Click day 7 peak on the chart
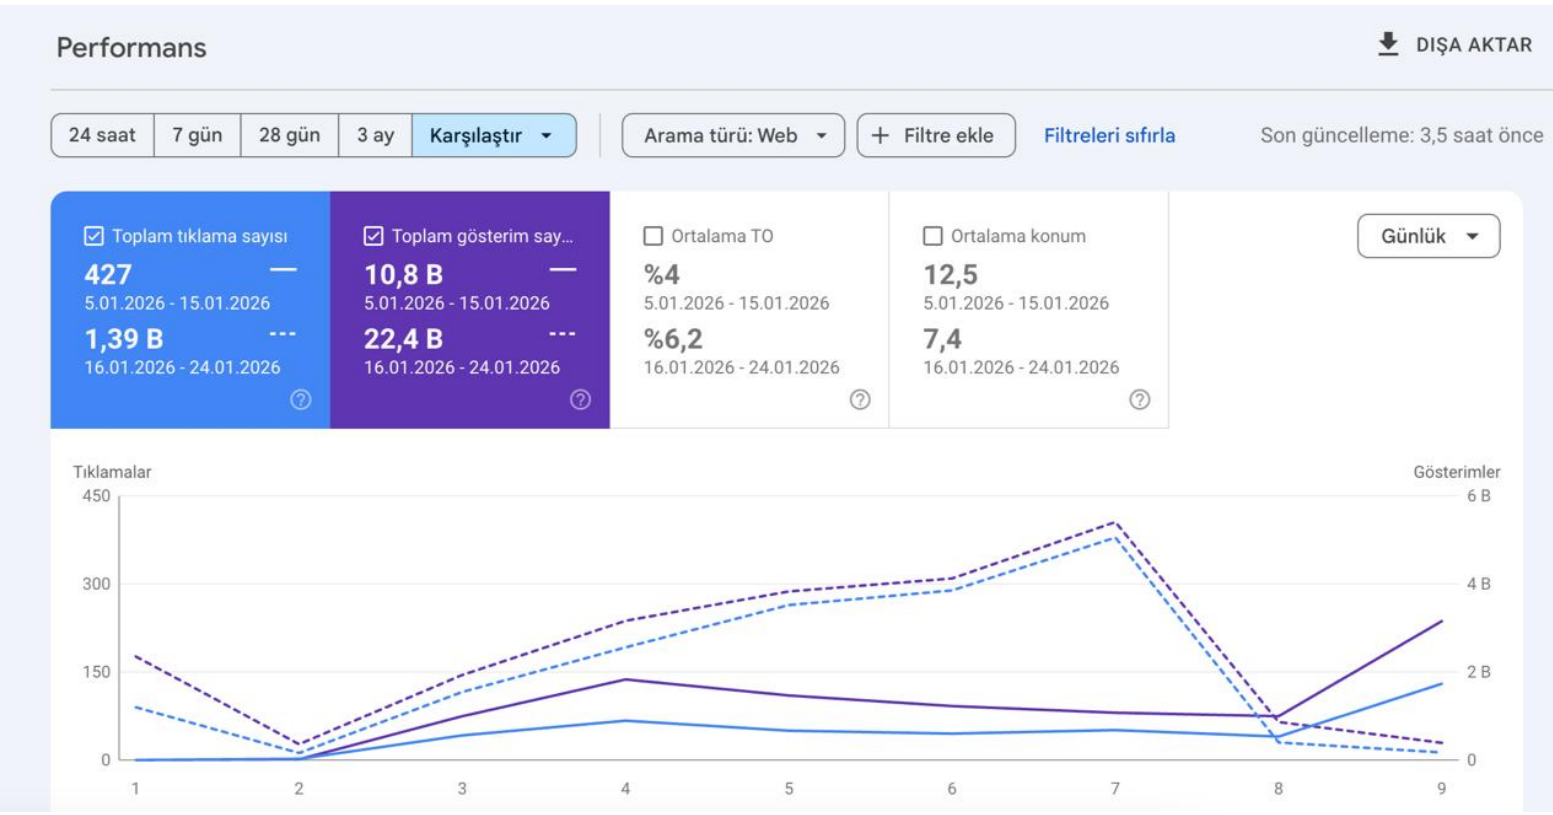Screen dimensions: 1553x815 coord(1114,522)
